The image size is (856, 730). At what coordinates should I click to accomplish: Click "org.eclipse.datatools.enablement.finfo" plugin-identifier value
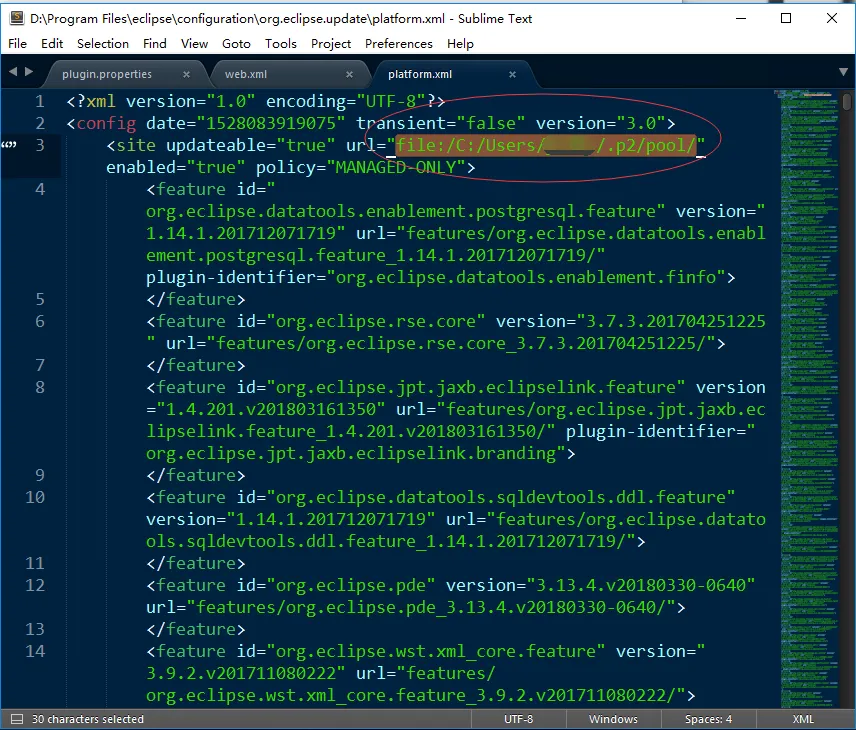coord(526,277)
